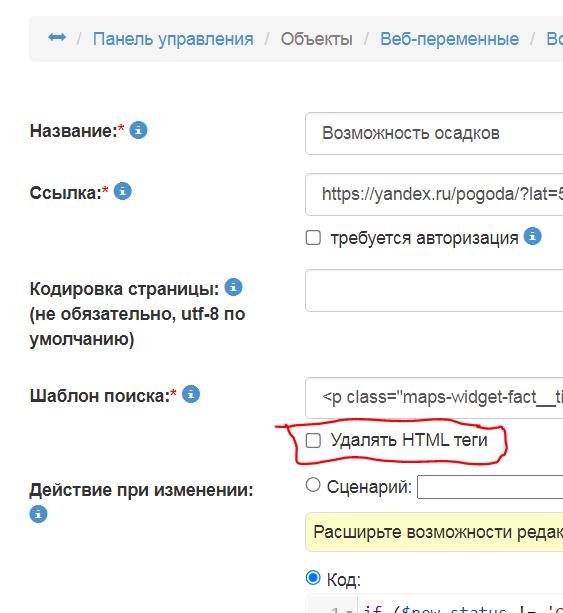Viewport: 563px width, 613px height.
Task: Select the Сценарий radio button
Action: [313, 485]
